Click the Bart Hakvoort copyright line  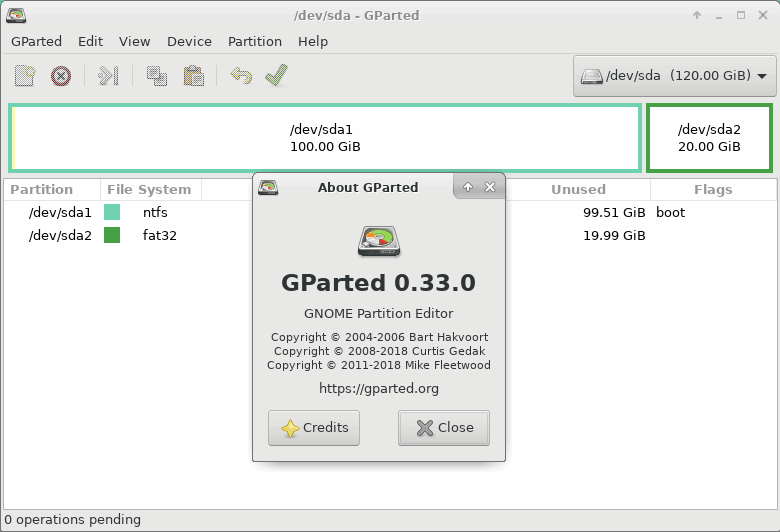point(379,337)
